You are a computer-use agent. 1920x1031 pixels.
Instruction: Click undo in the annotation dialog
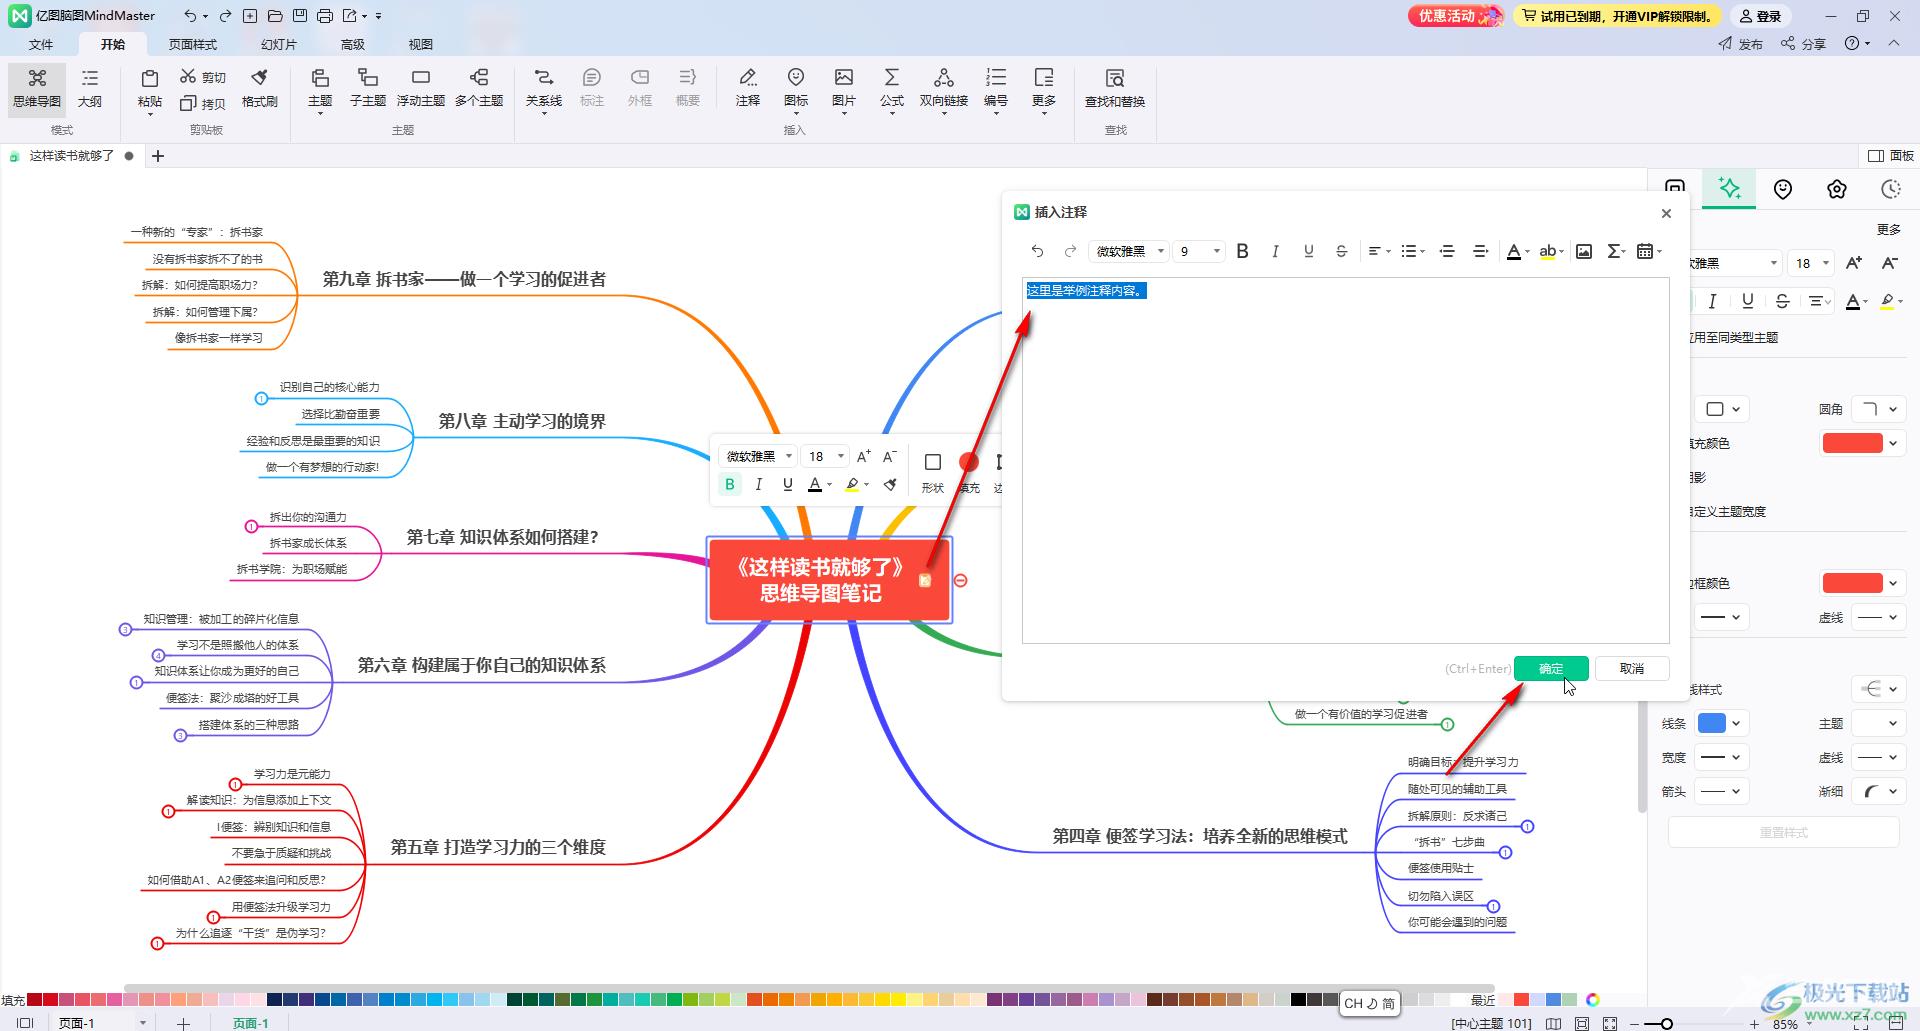(x=1037, y=251)
